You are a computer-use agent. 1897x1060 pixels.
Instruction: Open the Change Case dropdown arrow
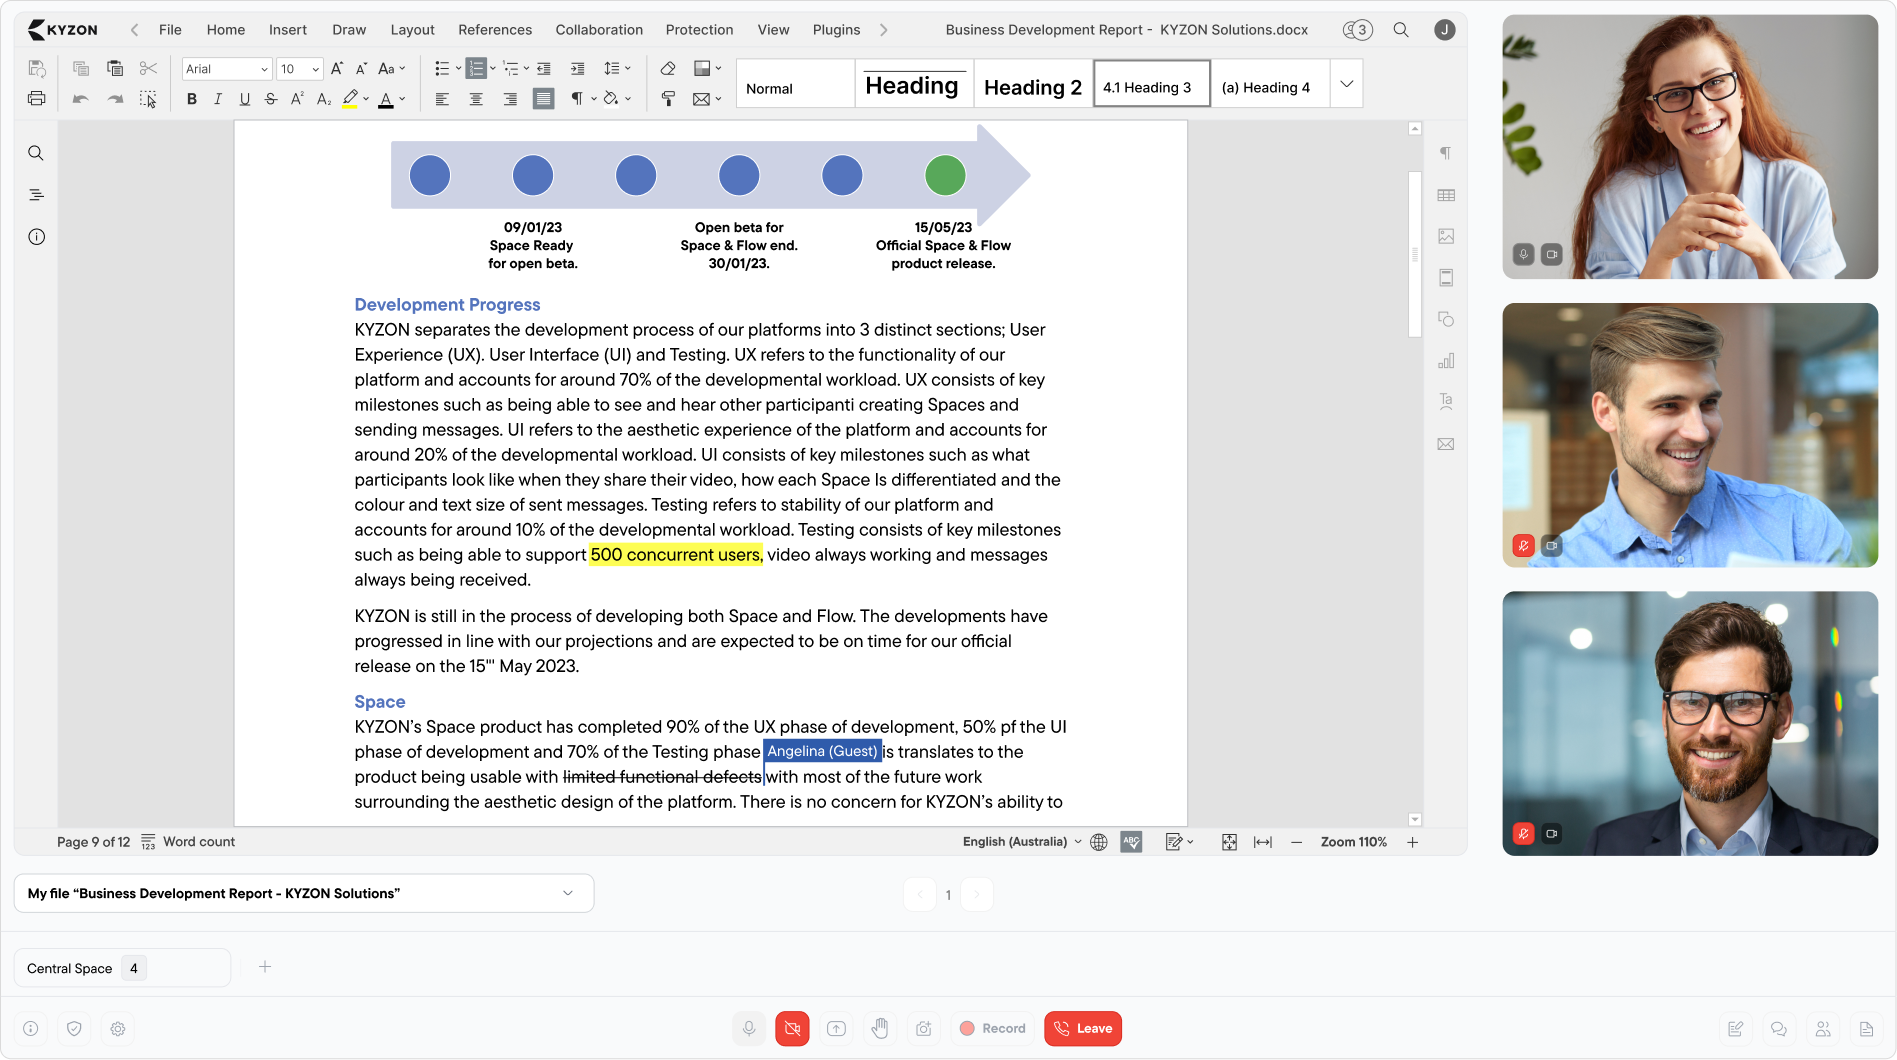pos(402,69)
